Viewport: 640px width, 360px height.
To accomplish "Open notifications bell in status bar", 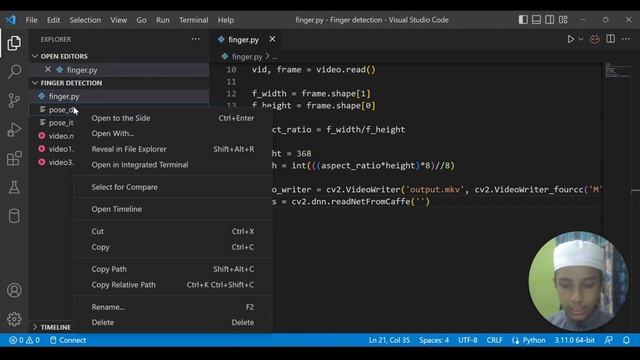I will (x=626, y=340).
